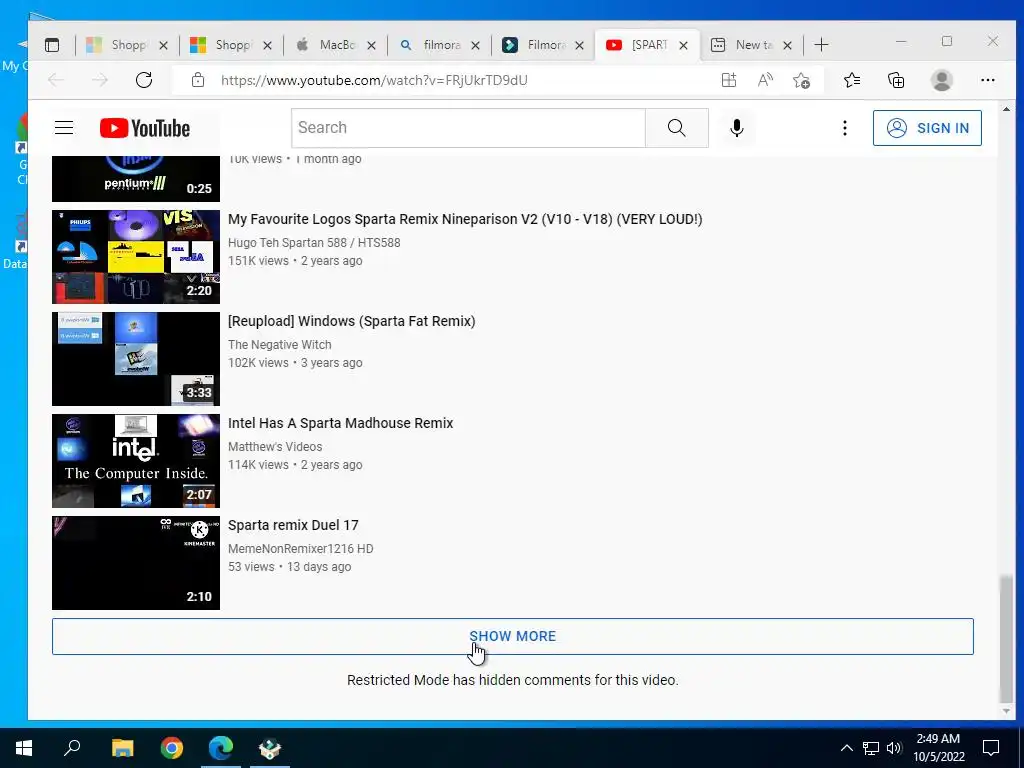Click the 2:10 Sparta Duel thumbnail
The width and height of the screenshot is (1024, 768).
[x=136, y=562]
